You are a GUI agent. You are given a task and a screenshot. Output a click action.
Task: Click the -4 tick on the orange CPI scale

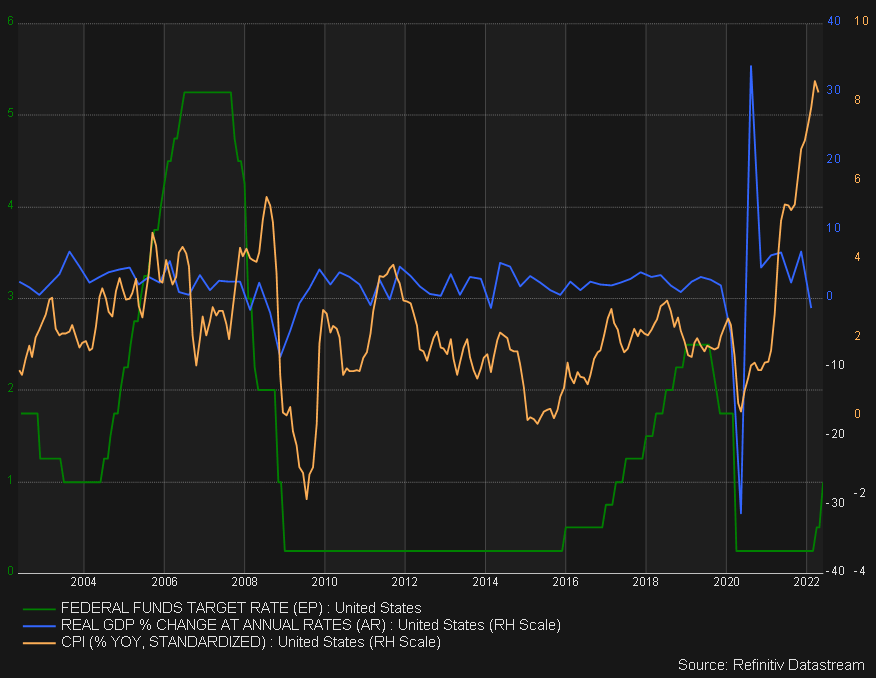coord(857,572)
